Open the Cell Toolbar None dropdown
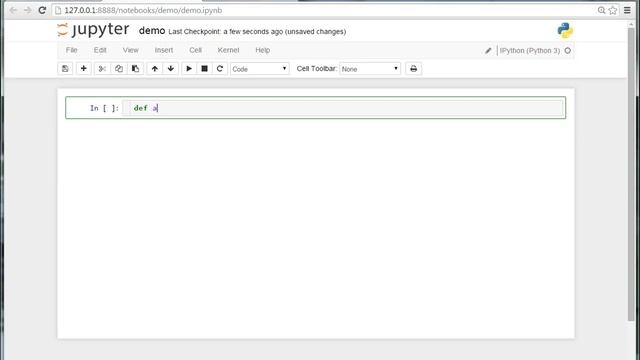The height and width of the screenshot is (360, 640). point(370,69)
